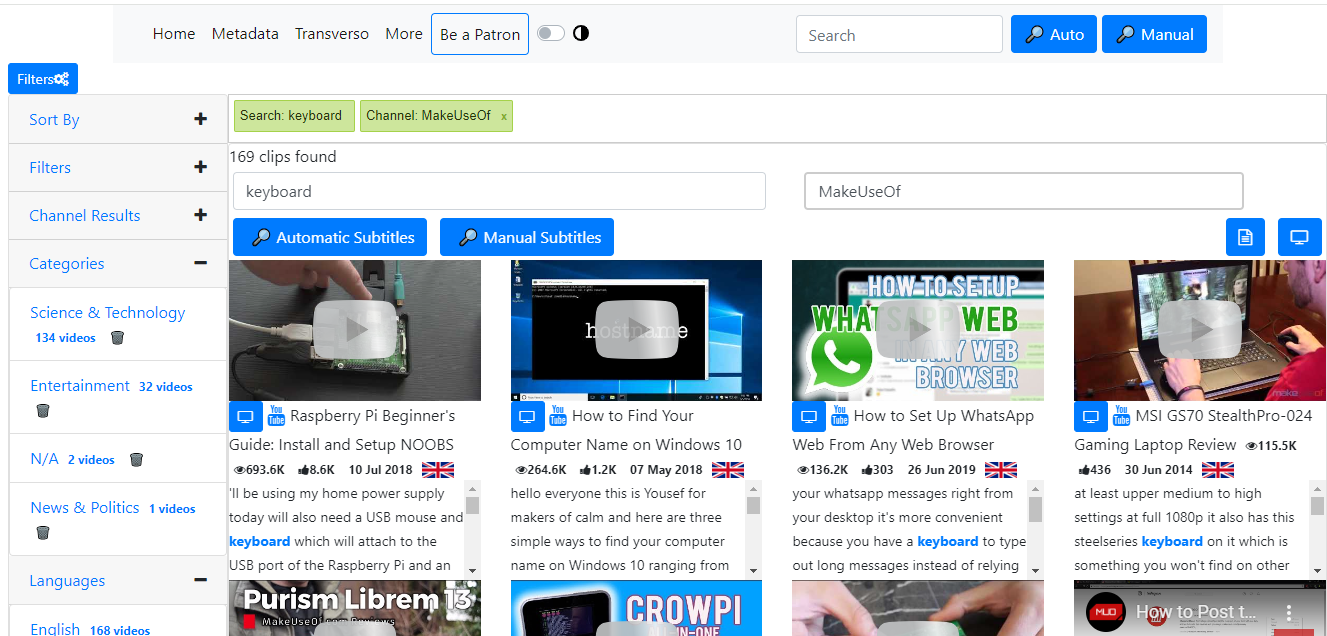Click the contrast half-circle icon in navbar
The width and height of the screenshot is (1327, 636).
(581, 33)
